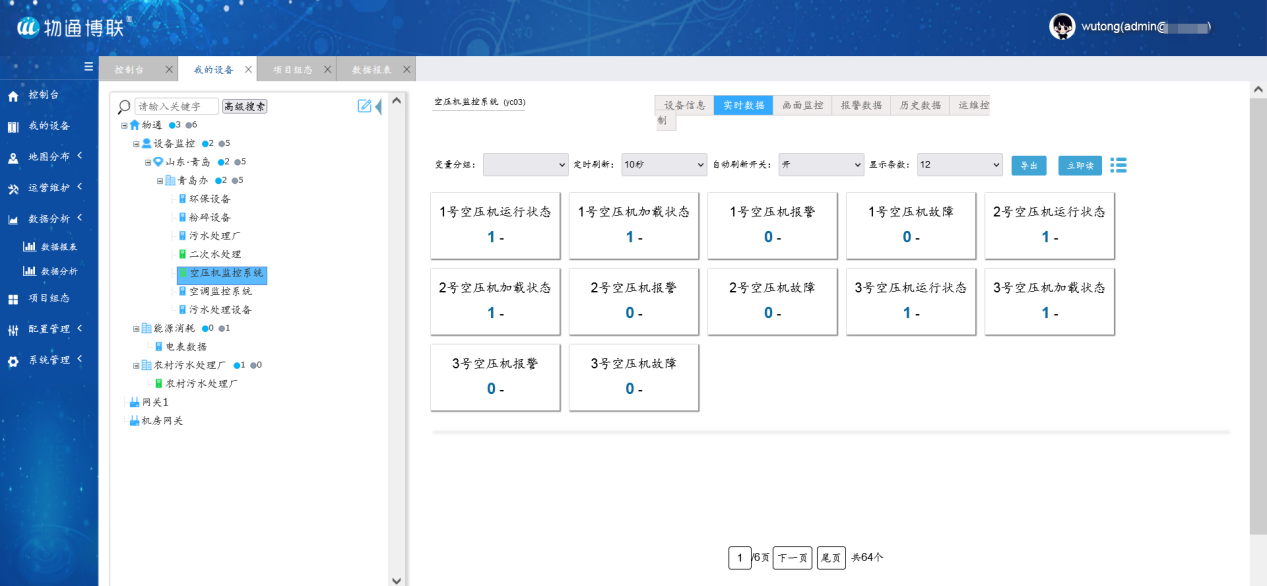1267x586 pixels.
Task: Go to next page with 下一页
Action: point(793,558)
